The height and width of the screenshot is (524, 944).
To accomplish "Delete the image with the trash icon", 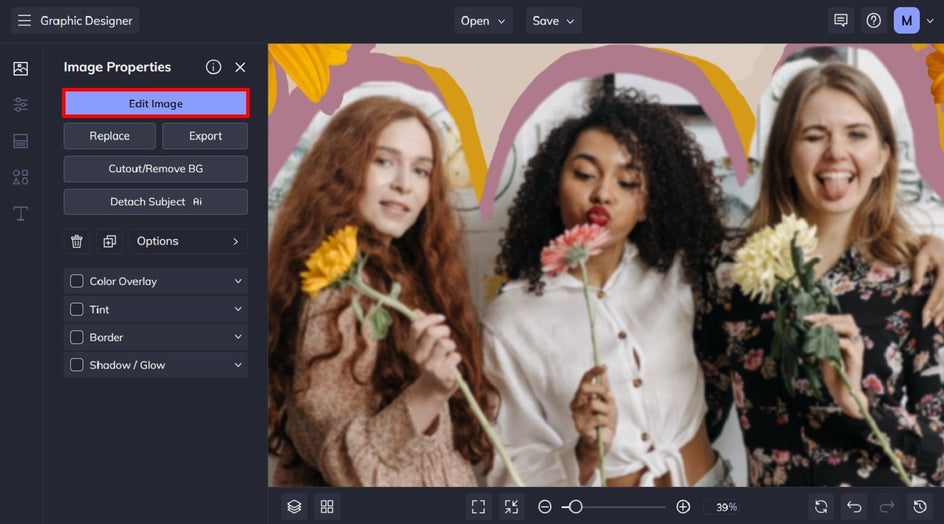I will pos(77,241).
